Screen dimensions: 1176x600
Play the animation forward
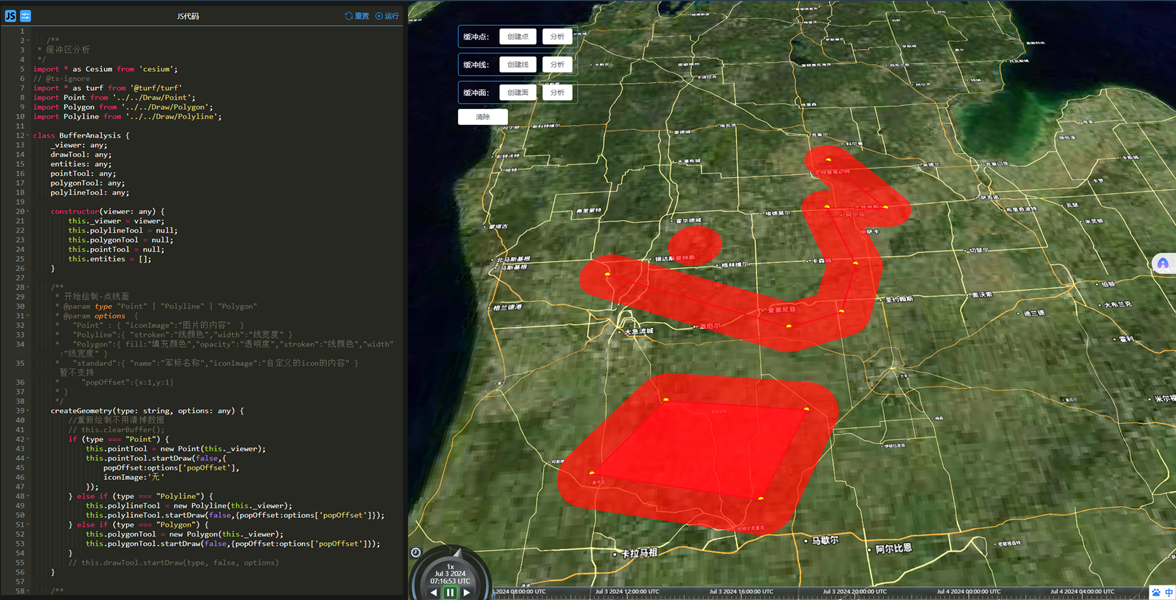click(466, 592)
